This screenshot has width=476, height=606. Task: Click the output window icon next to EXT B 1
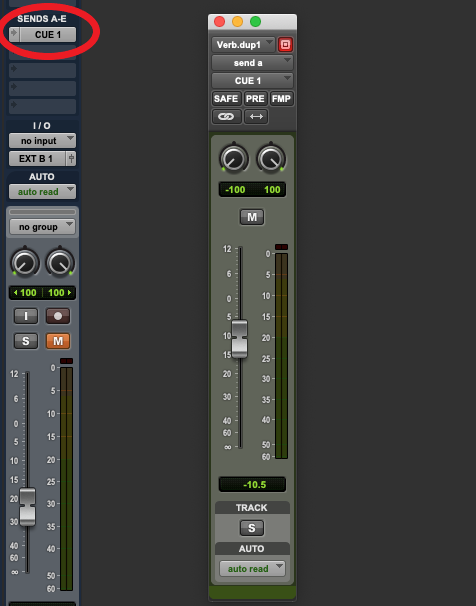pyautogui.click(x=71, y=158)
